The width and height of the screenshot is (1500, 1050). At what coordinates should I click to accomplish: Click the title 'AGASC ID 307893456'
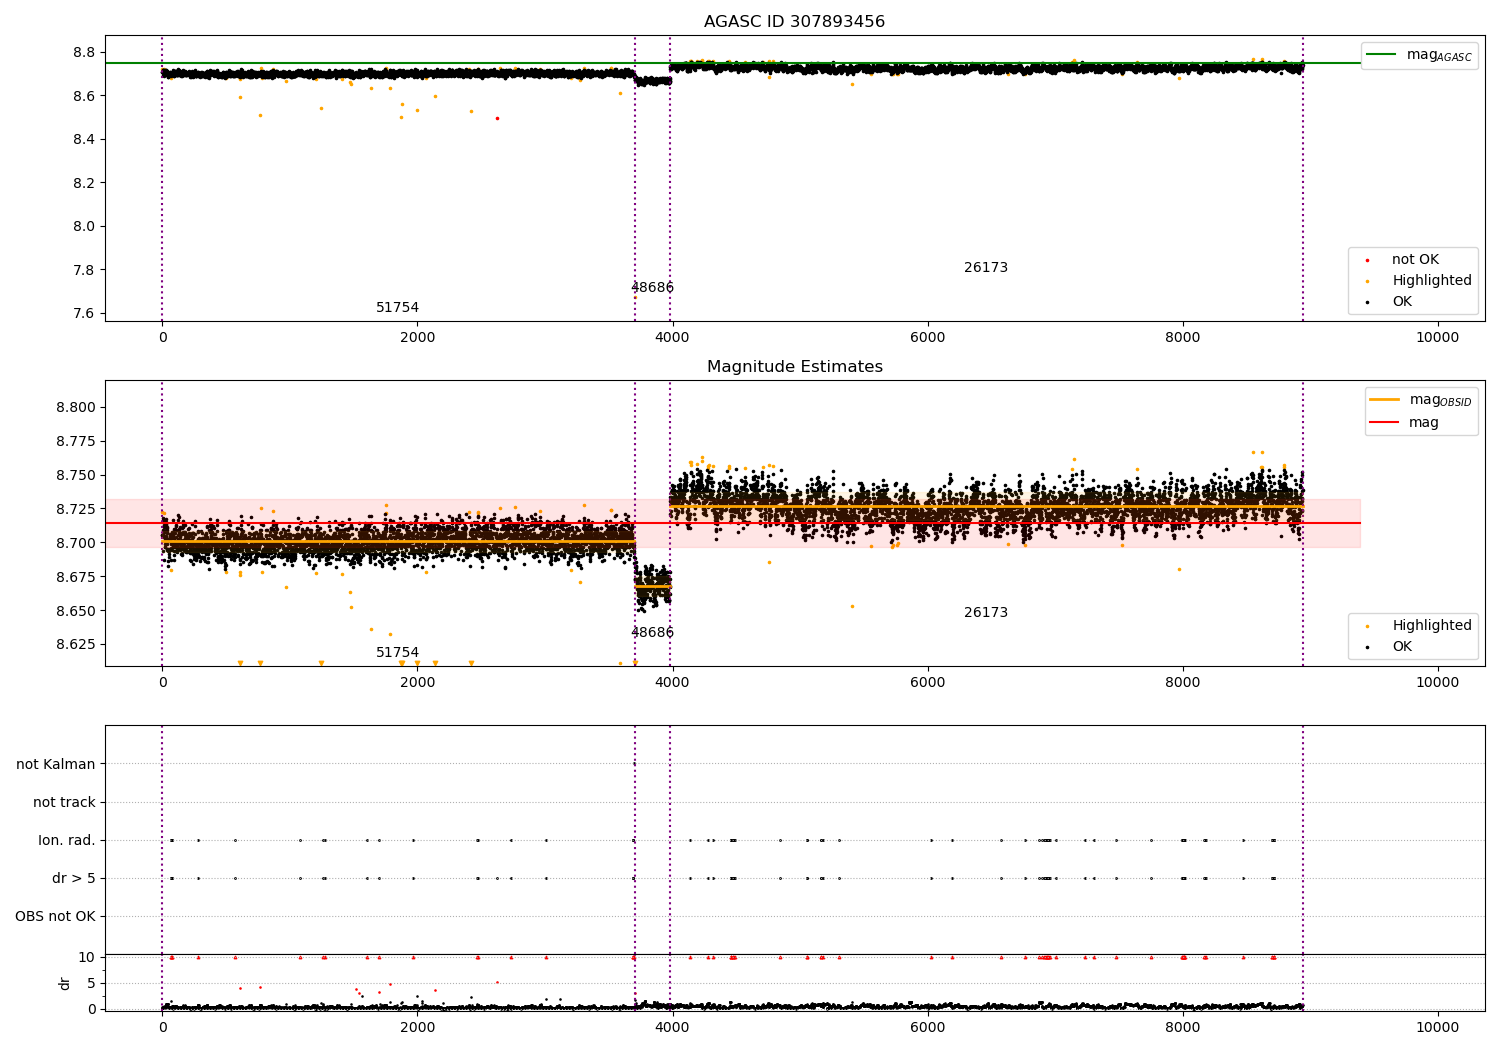794,22
